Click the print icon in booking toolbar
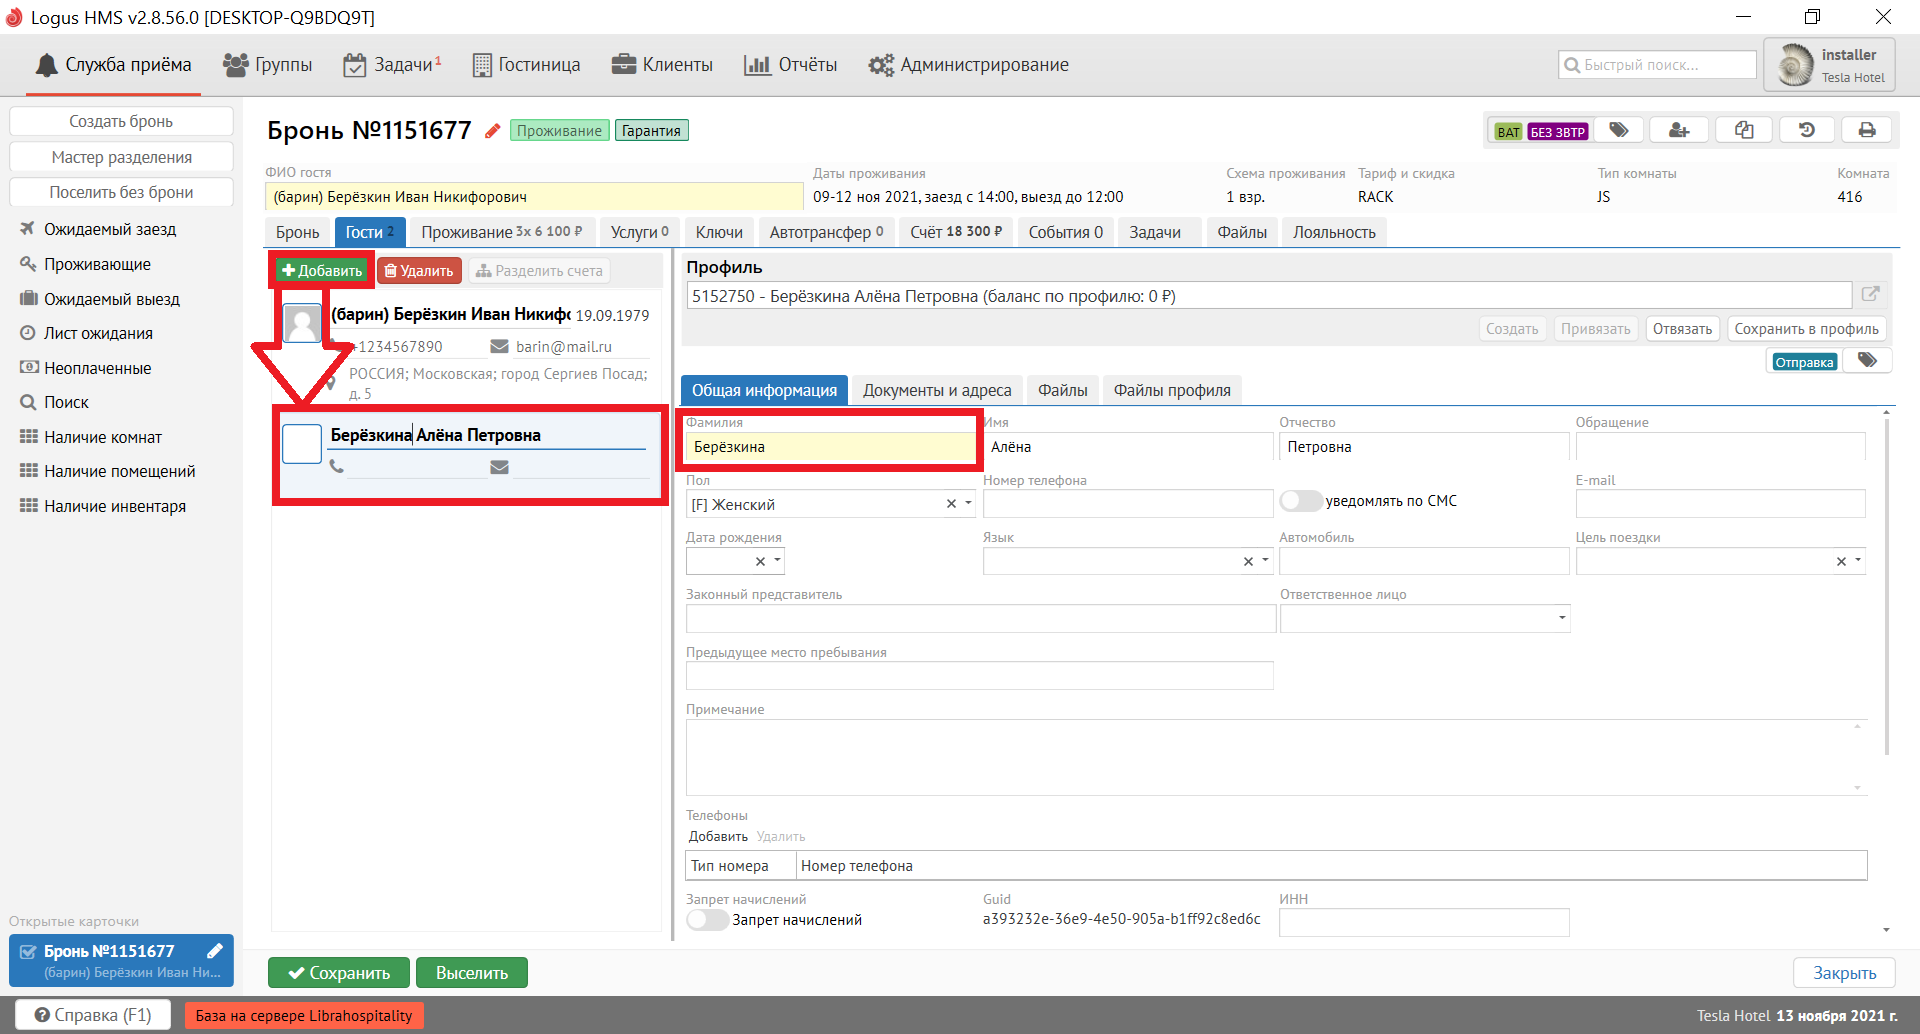The image size is (1920, 1034). pos(1866,130)
